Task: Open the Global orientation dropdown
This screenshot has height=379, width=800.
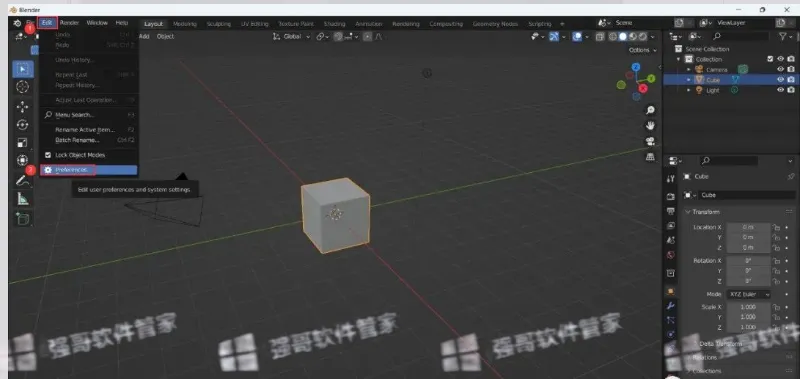Action: coord(292,37)
